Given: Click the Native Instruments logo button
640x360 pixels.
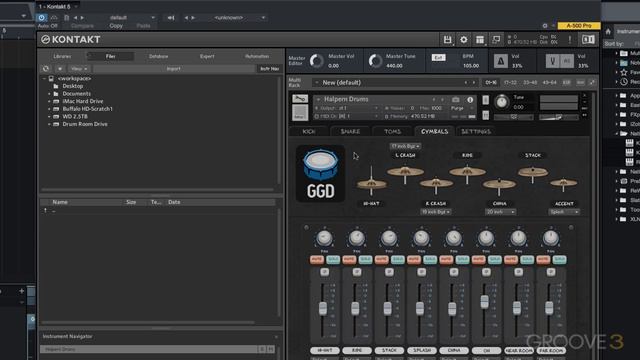Looking at the screenshot, I should coord(588,40).
